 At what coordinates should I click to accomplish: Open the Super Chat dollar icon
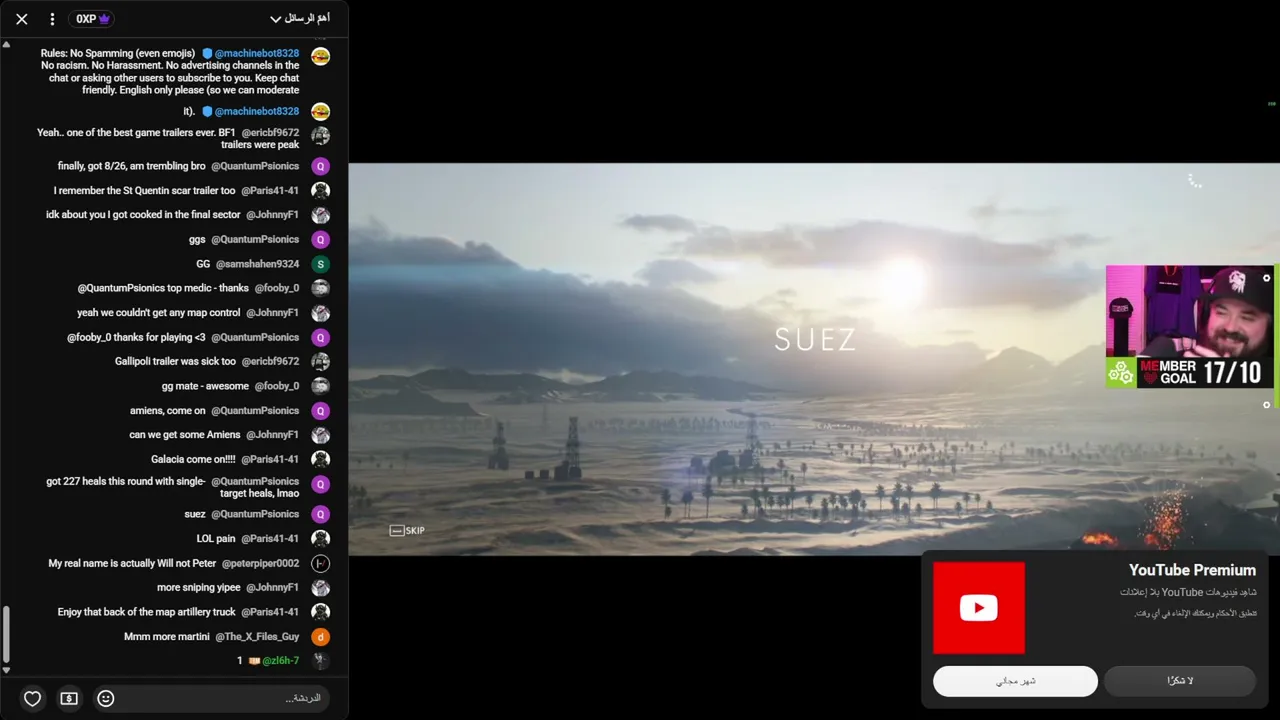(x=69, y=698)
